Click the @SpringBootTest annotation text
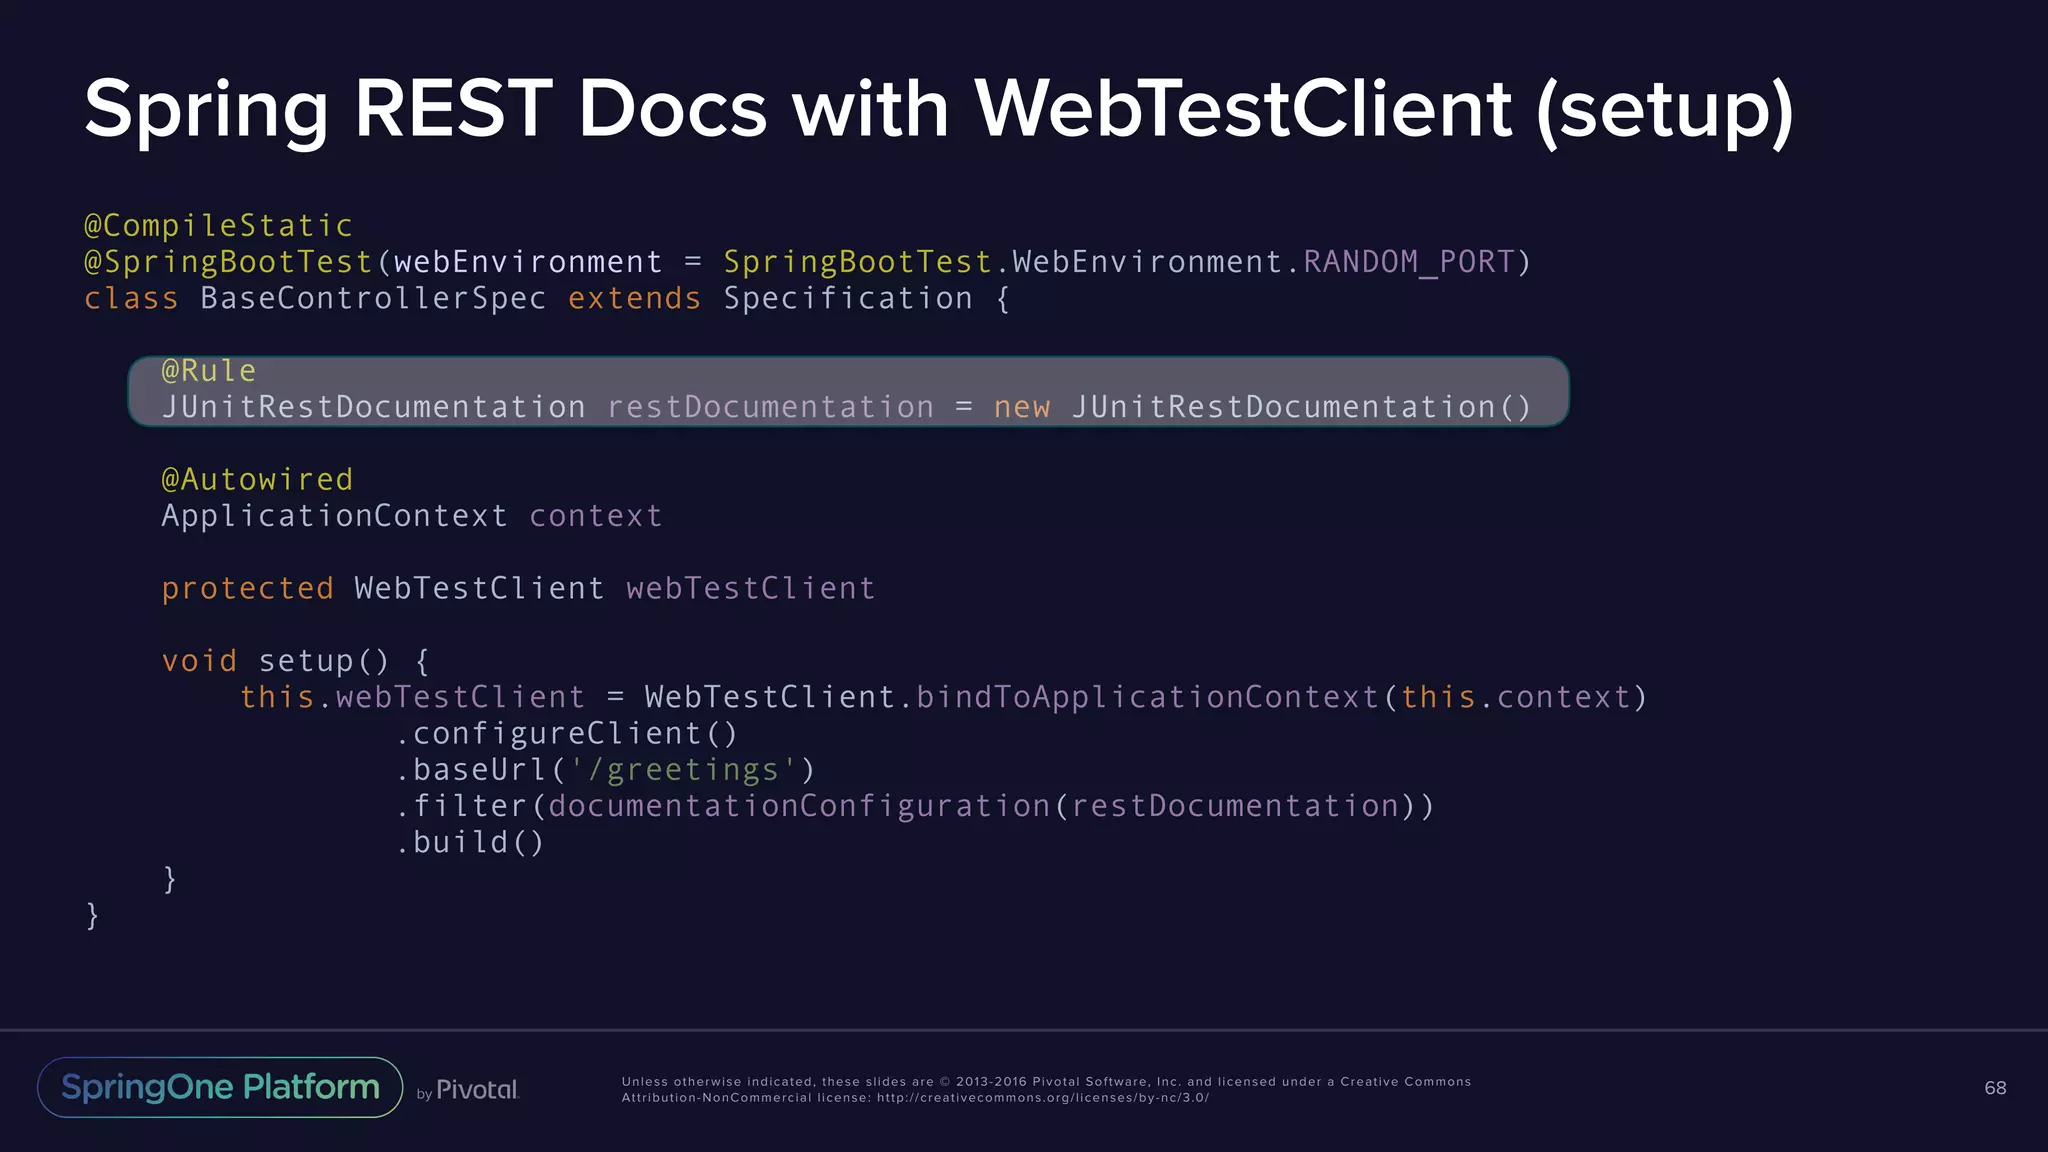The width and height of the screenshot is (2048, 1152). tap(228, 262)
